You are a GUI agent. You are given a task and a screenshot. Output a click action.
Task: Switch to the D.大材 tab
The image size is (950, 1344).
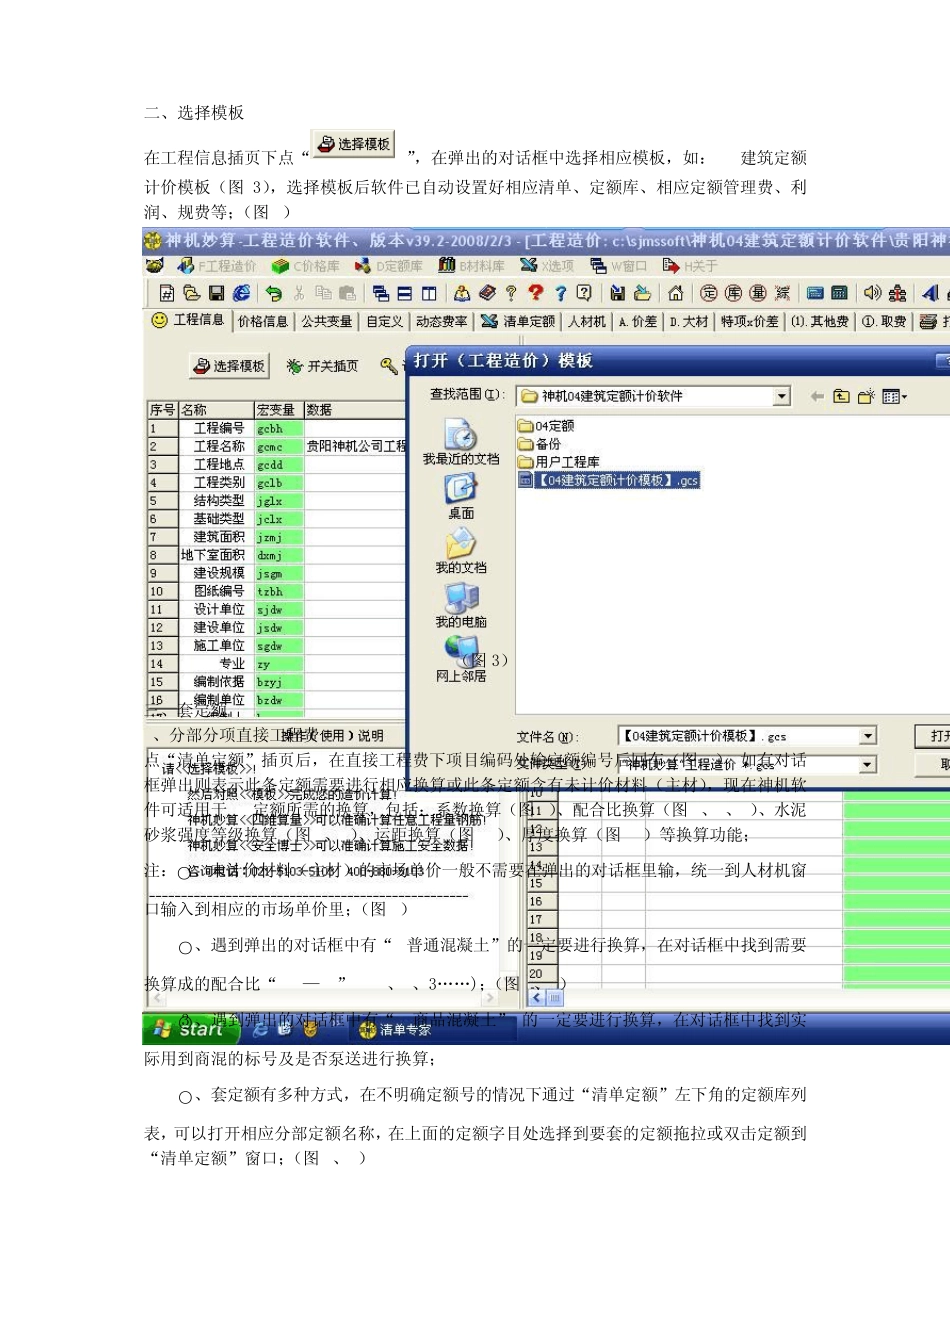(x=689, y=321)
